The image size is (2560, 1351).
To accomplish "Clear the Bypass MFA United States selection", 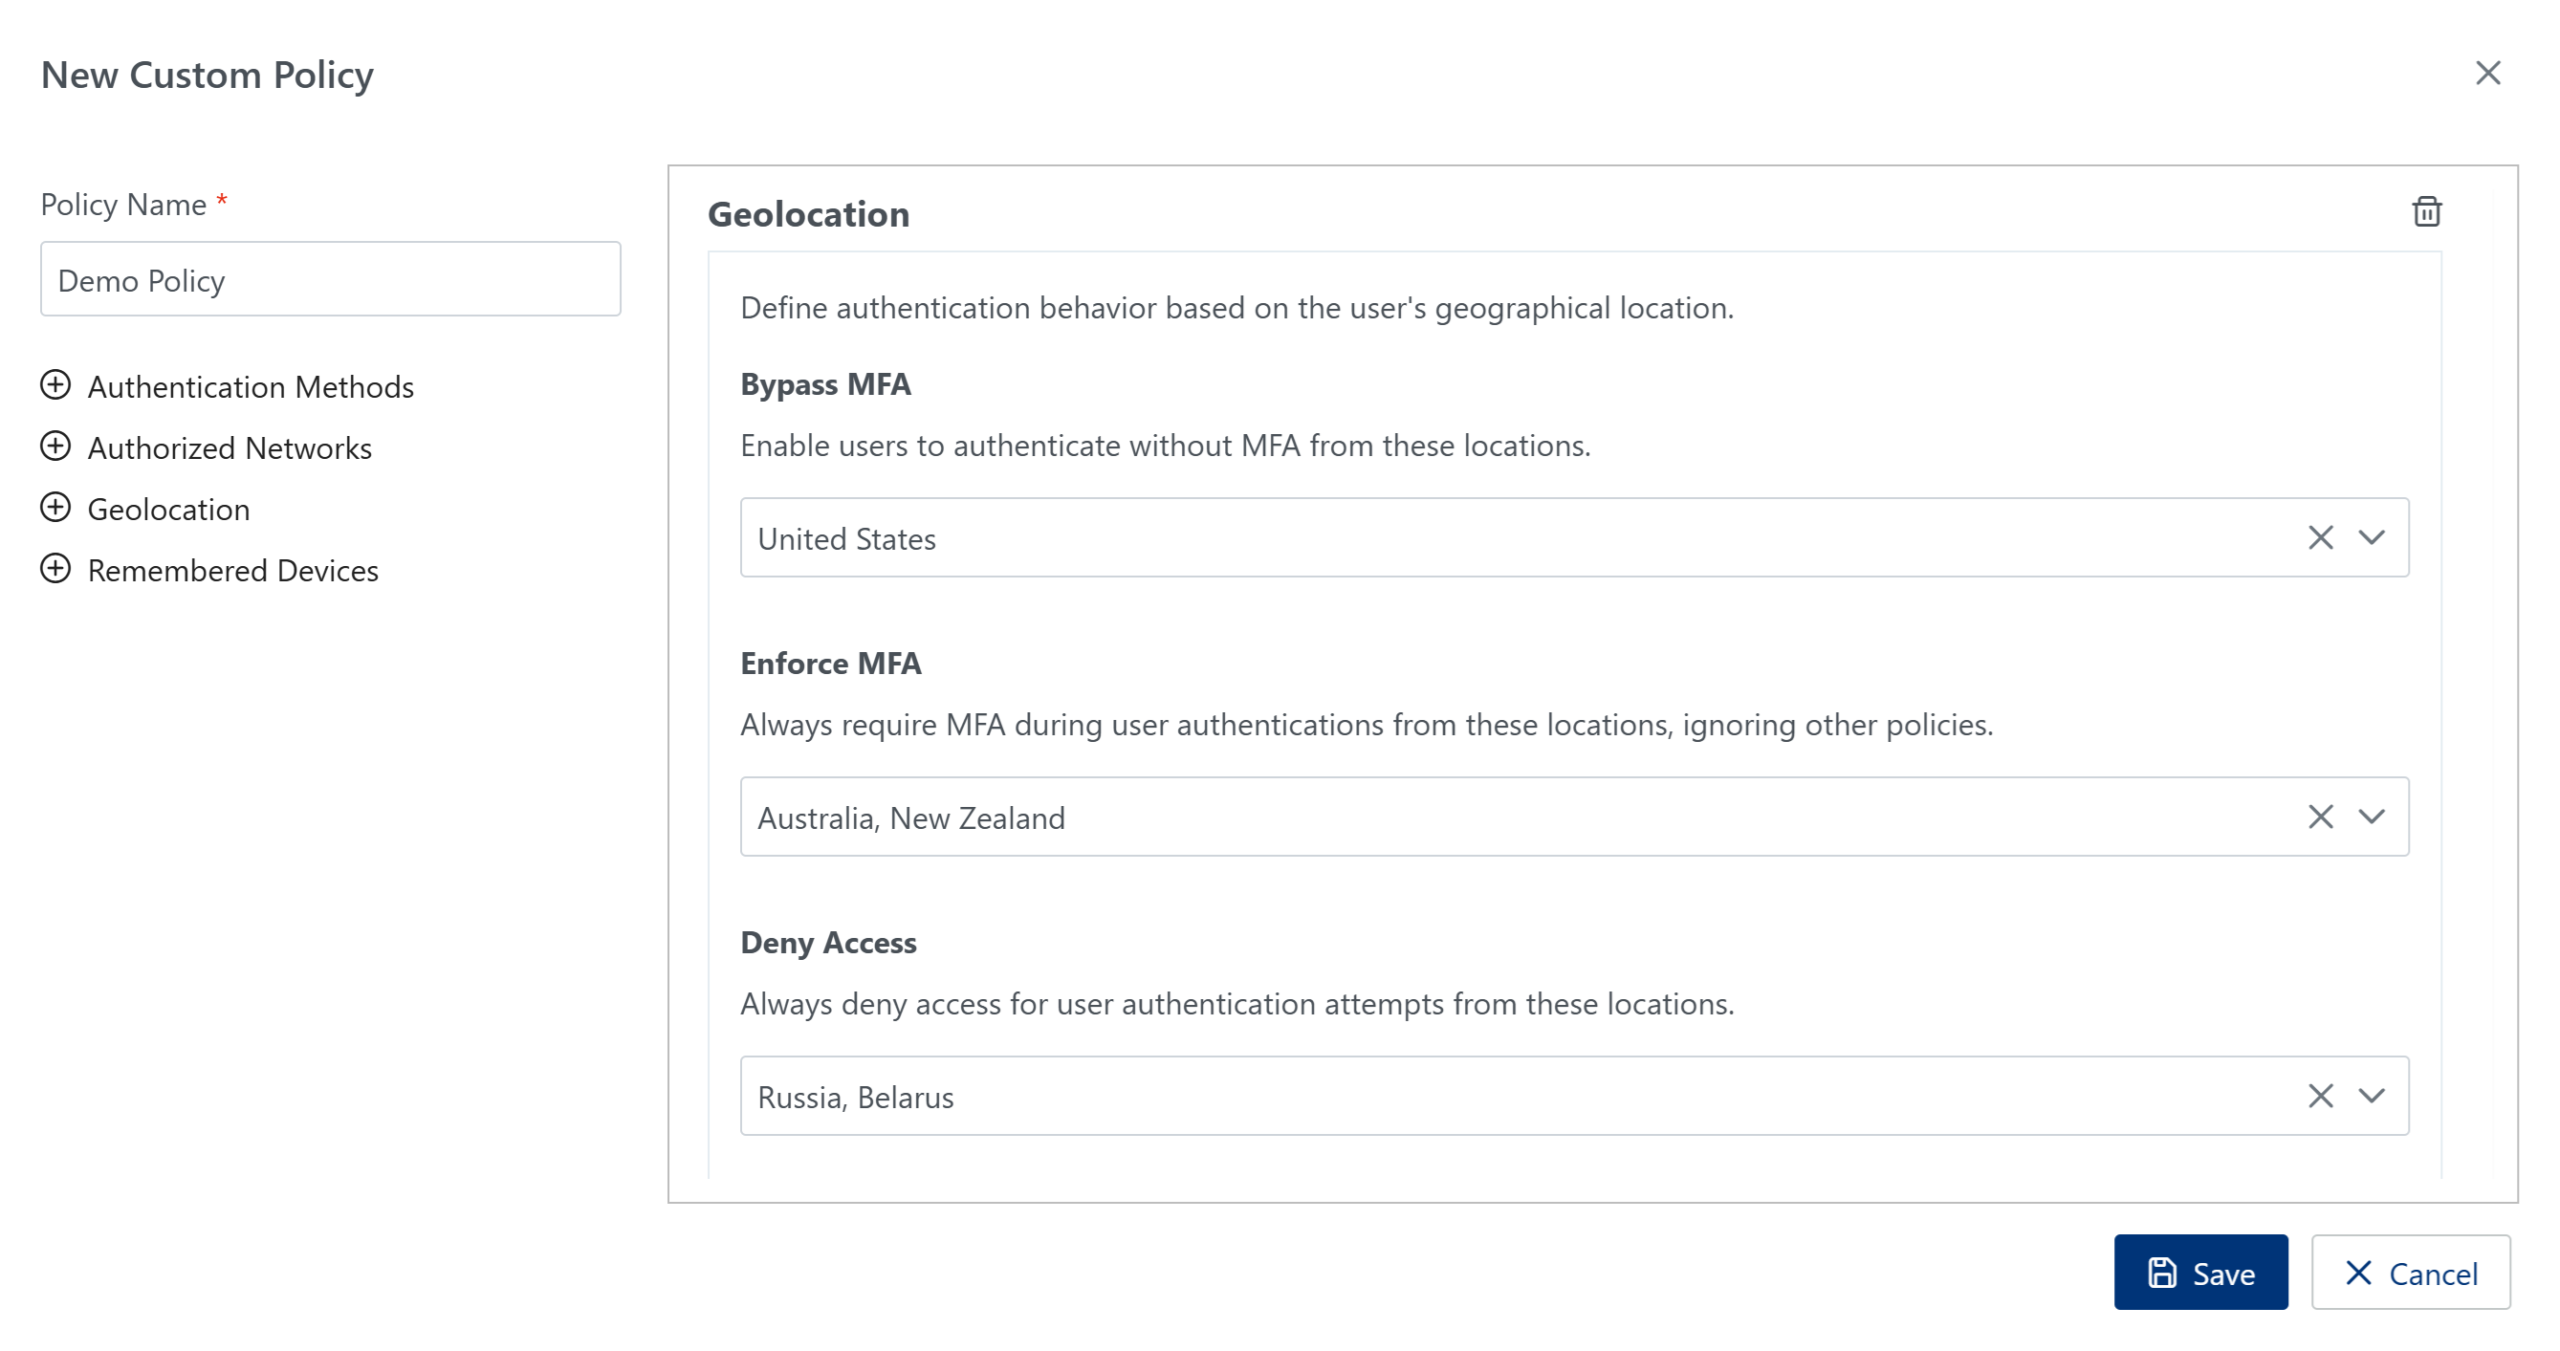I will pyautogui.click(x=2320, y=538).
